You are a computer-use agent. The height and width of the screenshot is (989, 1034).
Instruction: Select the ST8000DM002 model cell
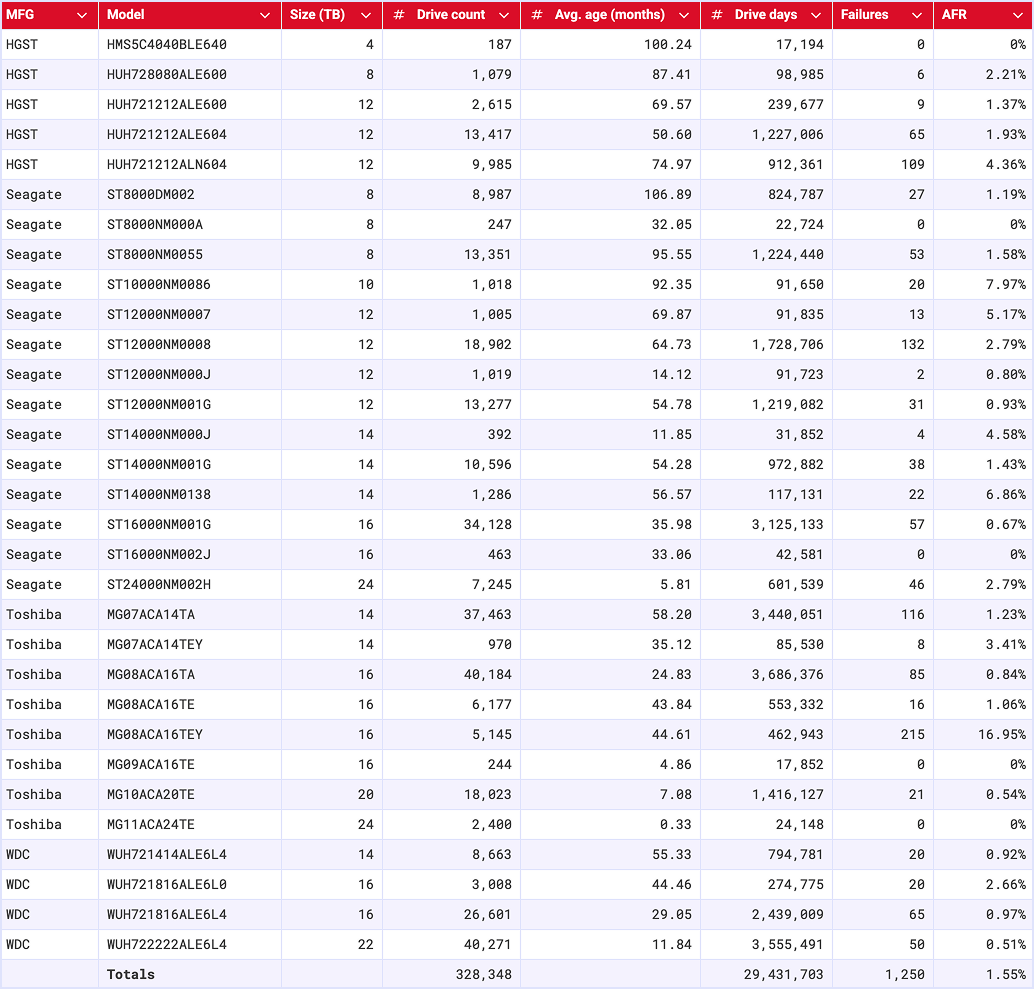pyautogui.click(x=151, y=195)
